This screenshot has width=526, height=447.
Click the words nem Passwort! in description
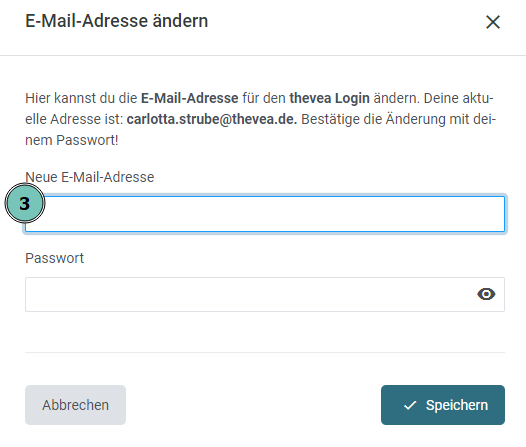72,140
